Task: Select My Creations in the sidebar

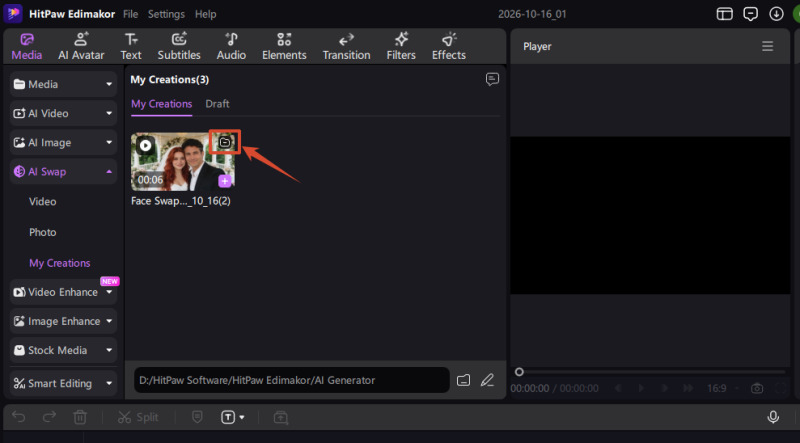Action: coord(60,263)
